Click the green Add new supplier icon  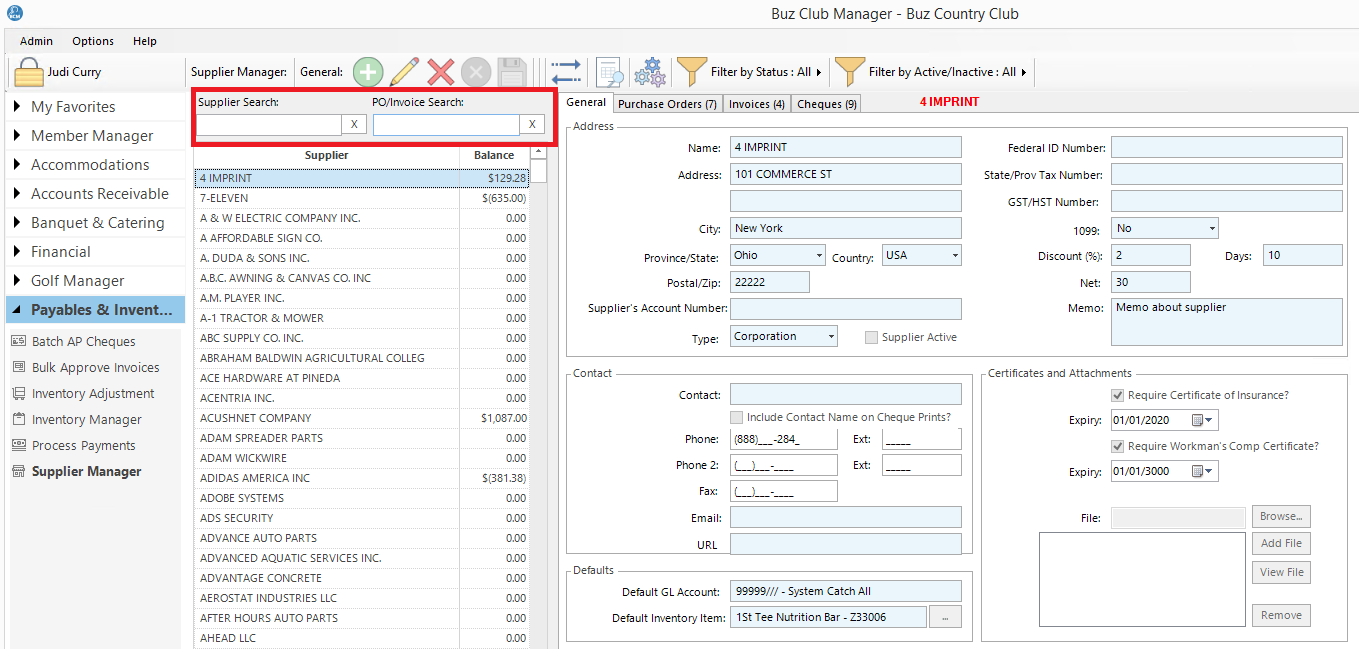coord(368,72)
